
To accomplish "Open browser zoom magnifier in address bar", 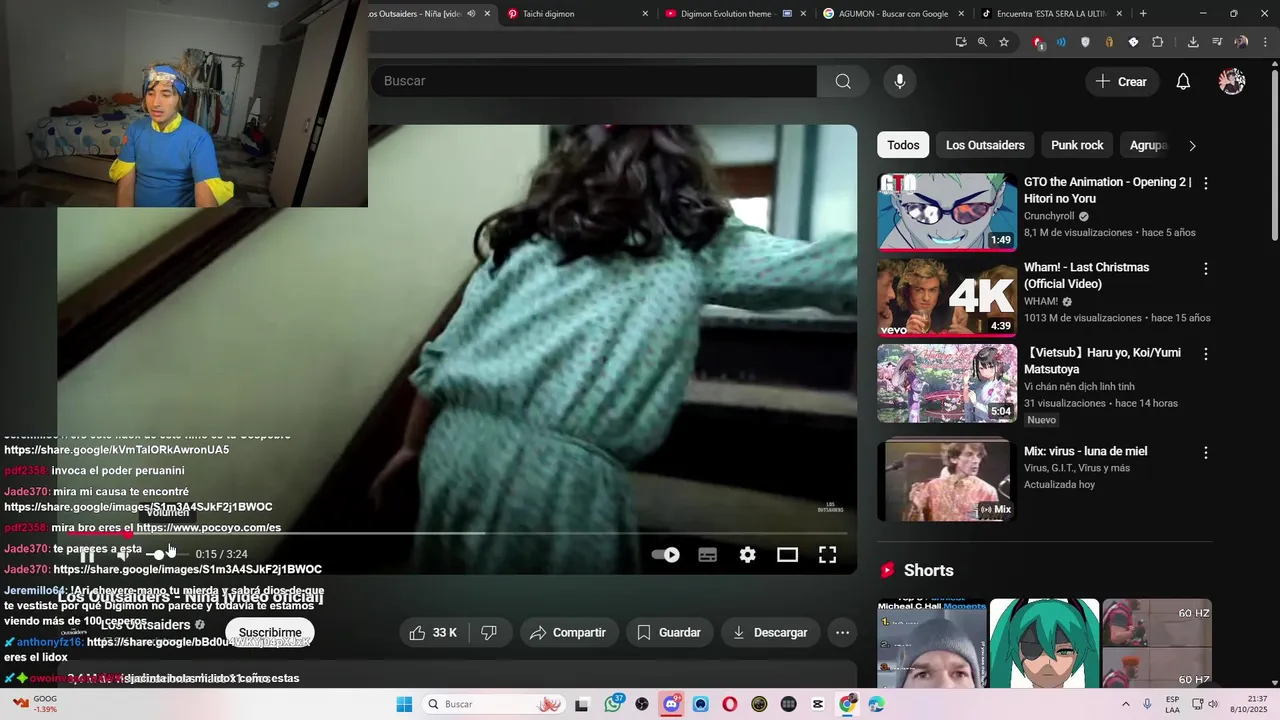I will 982,42.
